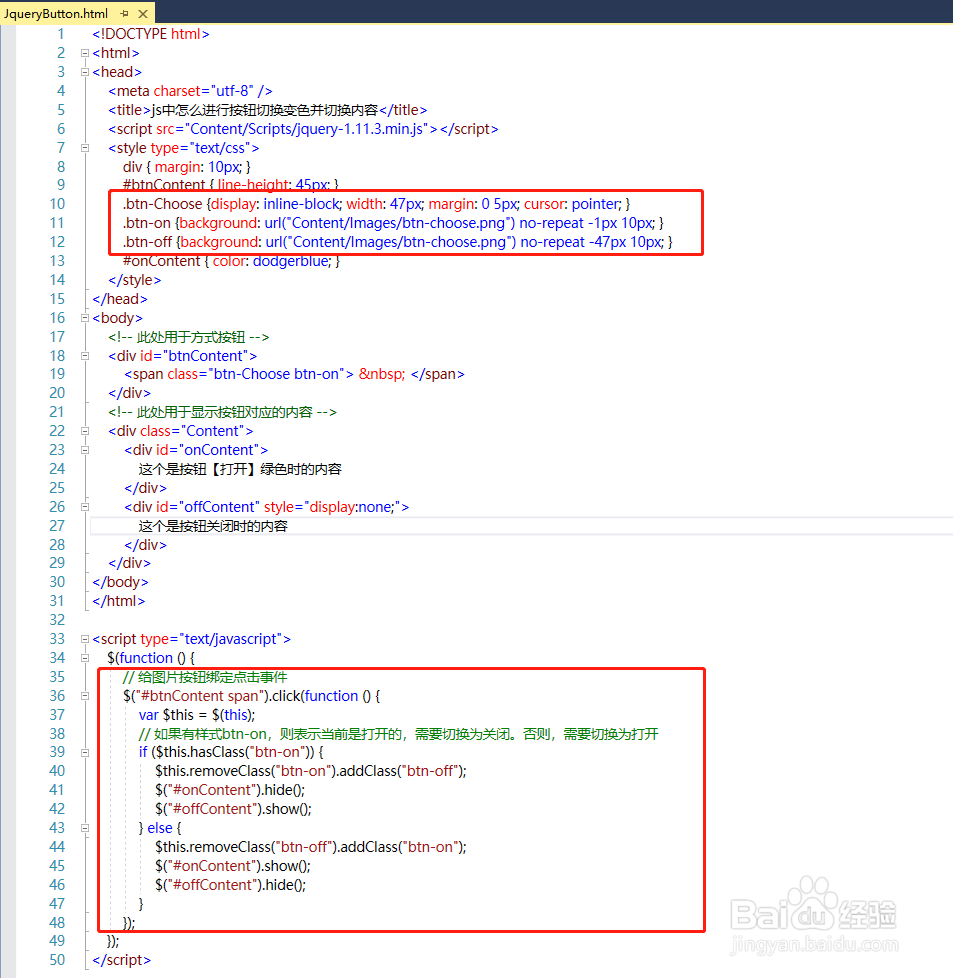Click the <!DOCTYPE html> declaration text

tap(151, 34)
